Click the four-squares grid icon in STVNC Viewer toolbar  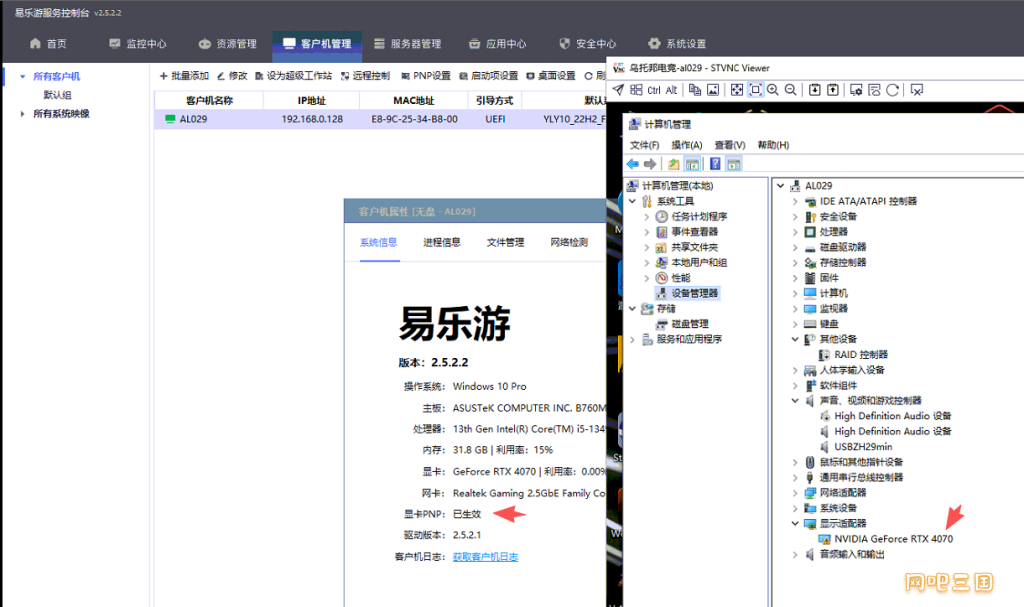636,90
